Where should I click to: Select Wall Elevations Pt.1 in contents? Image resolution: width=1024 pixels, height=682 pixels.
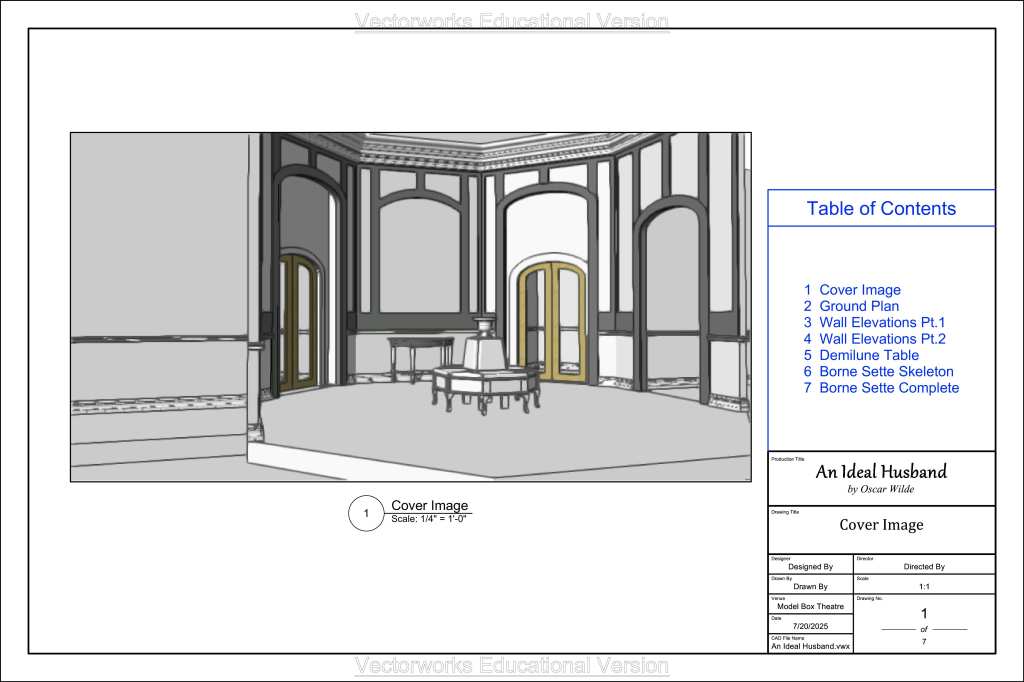[881, 322]
